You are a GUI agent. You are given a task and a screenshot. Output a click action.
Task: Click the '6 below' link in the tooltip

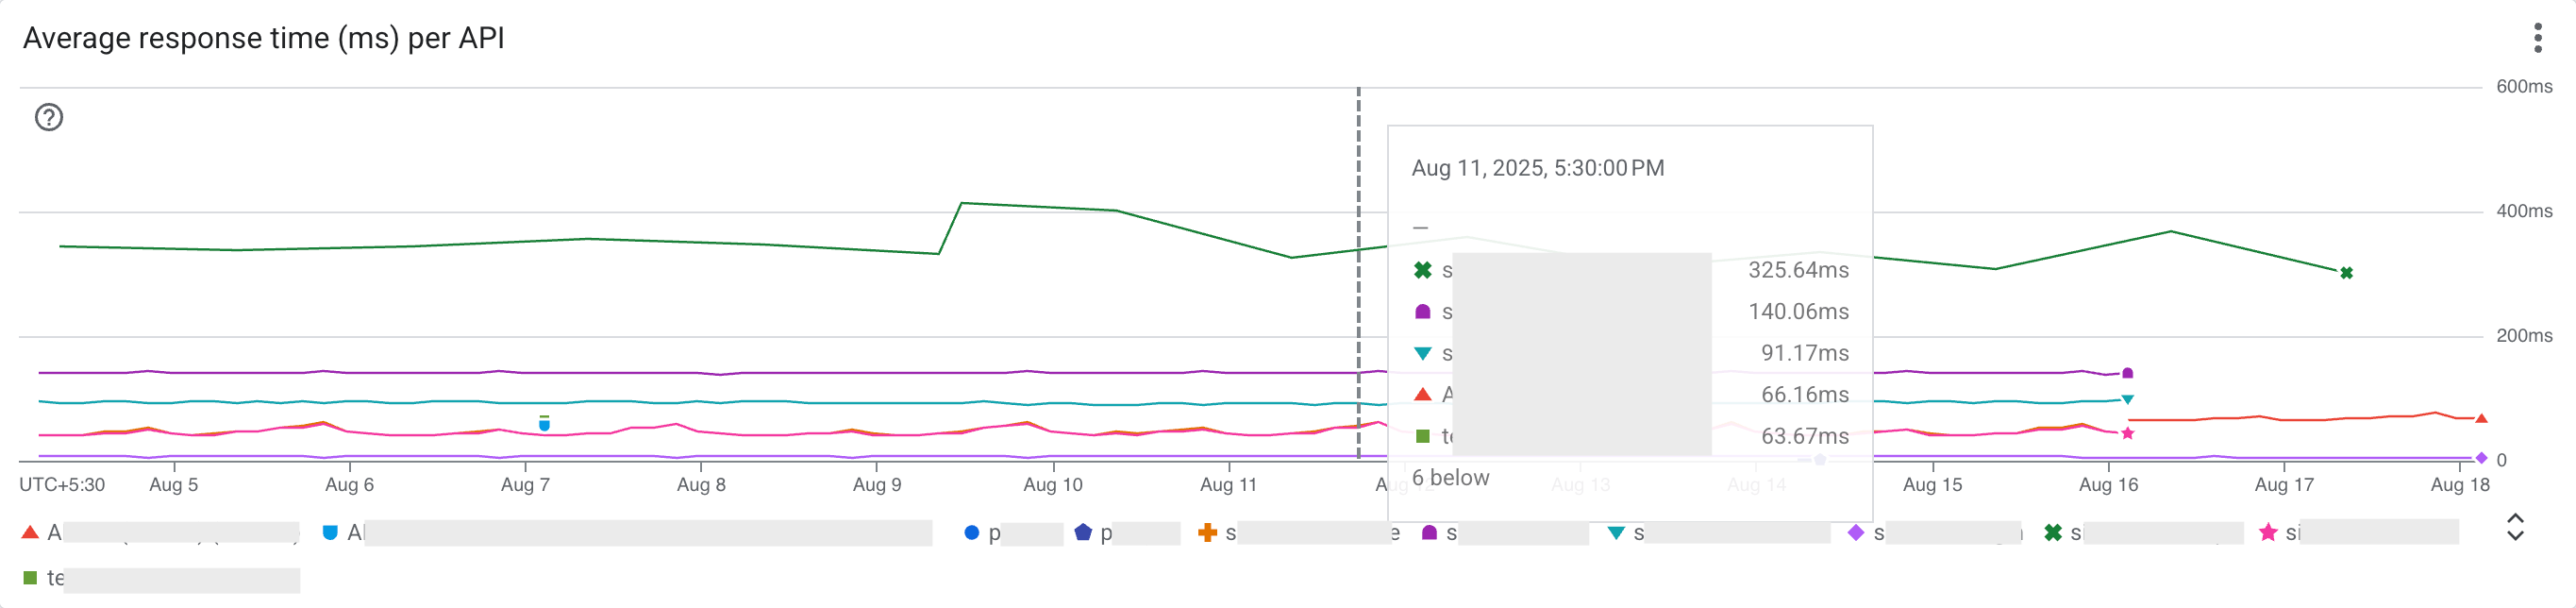coord(1450,477)
